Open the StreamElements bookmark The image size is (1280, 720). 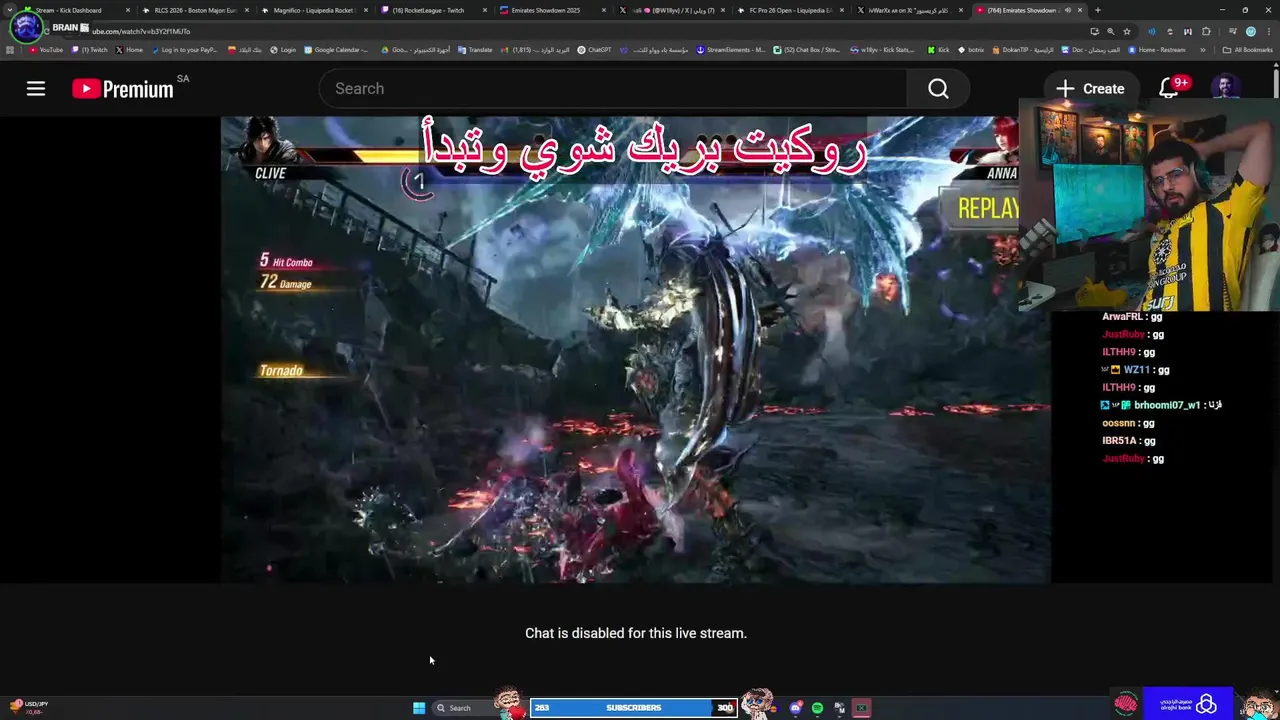click(731, 49)
